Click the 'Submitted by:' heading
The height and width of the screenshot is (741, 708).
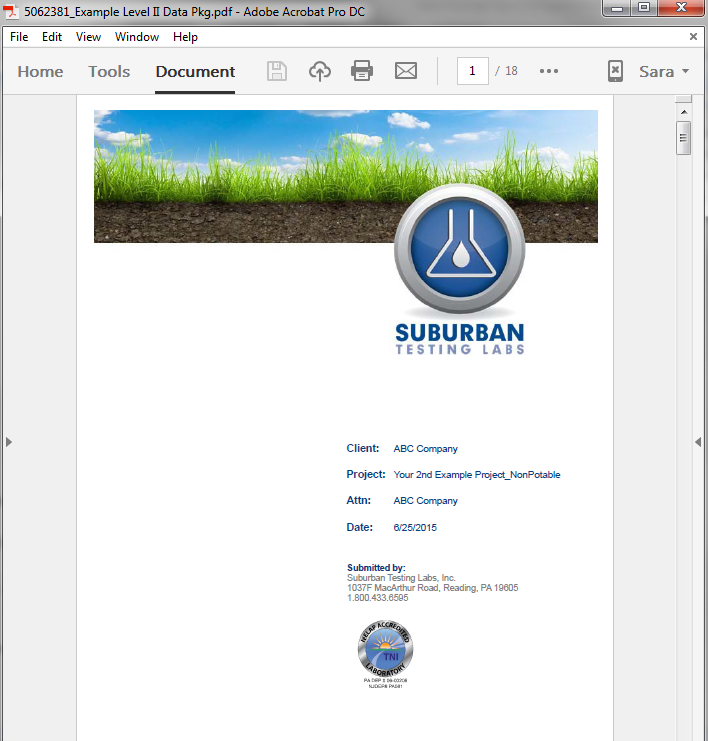click(x=376, y=568)
